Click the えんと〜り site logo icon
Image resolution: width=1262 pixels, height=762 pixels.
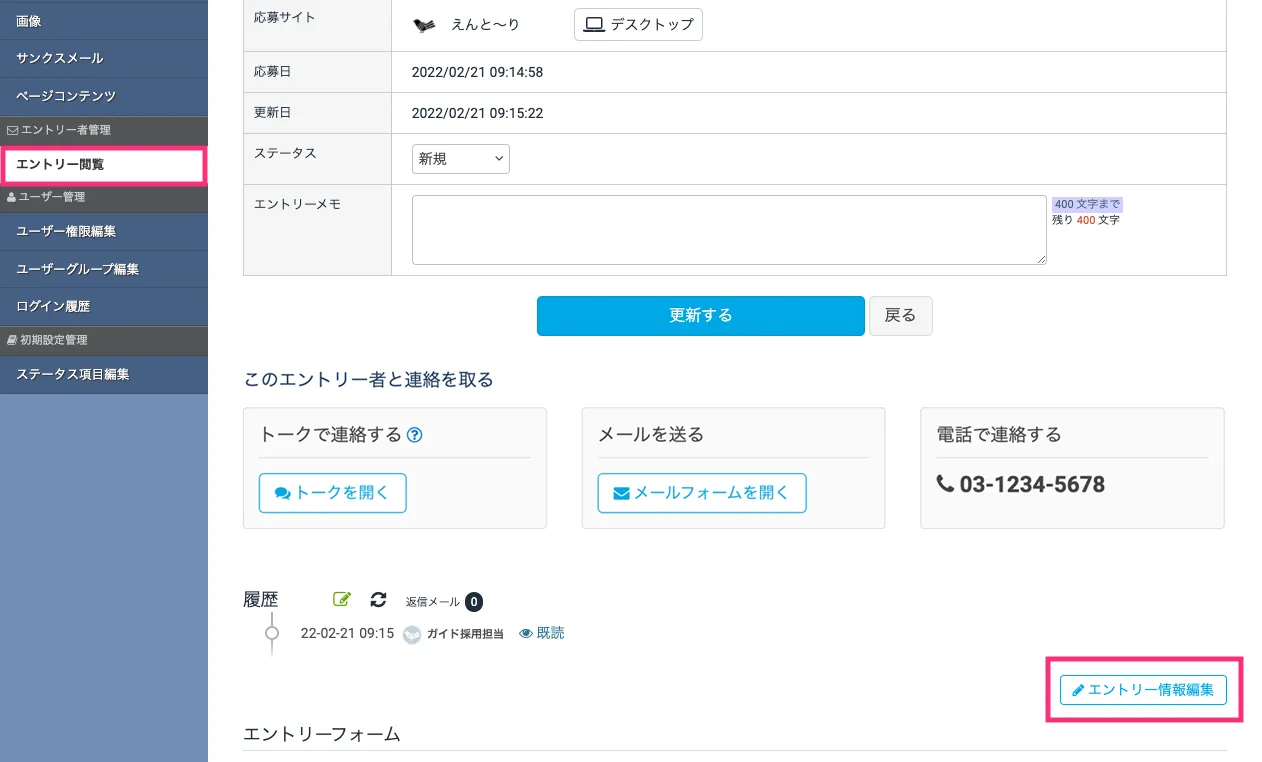click(x=424, y=25)
